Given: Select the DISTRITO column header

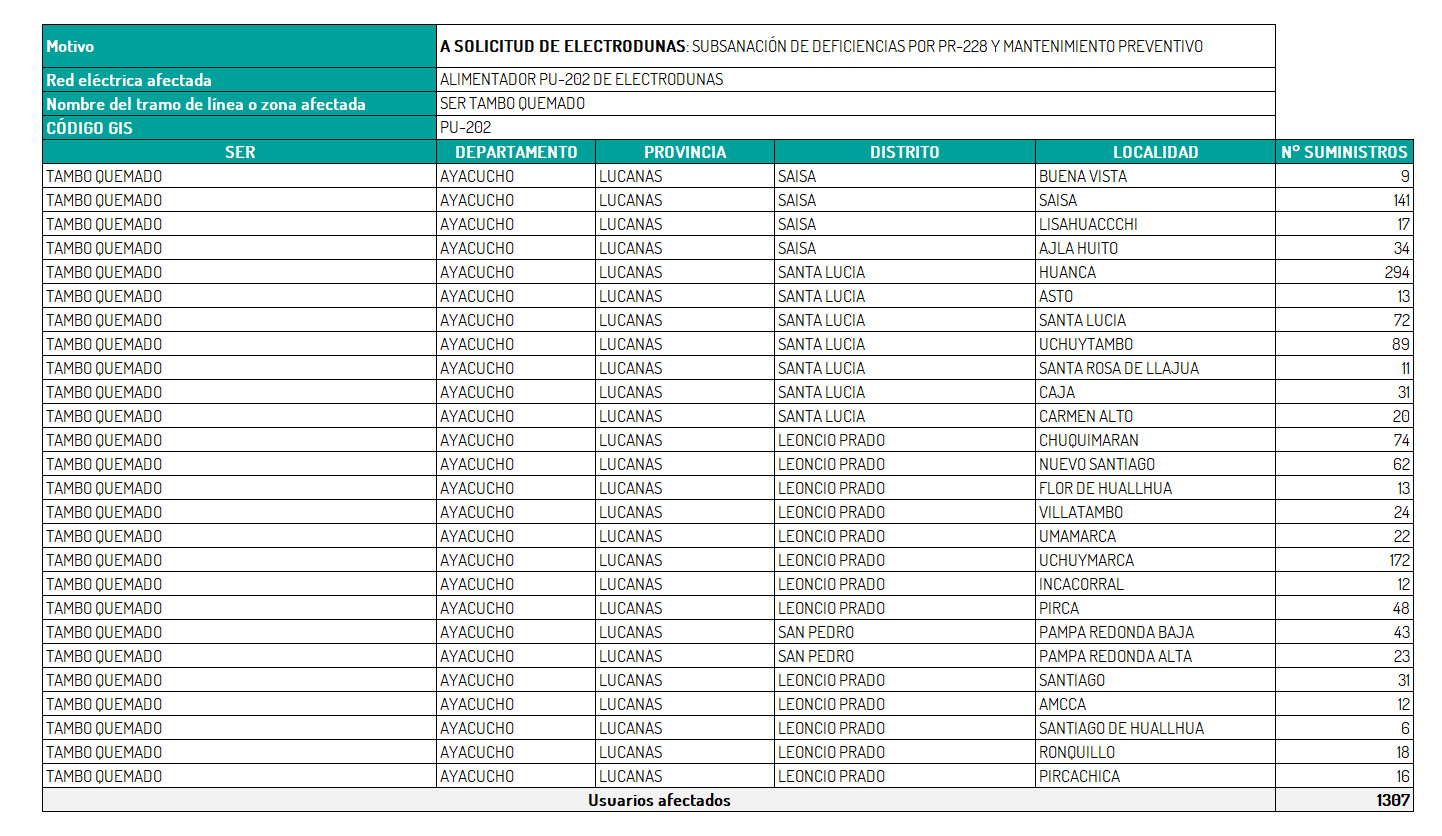Looking at the screenshot, I should [x=905, y=152].
